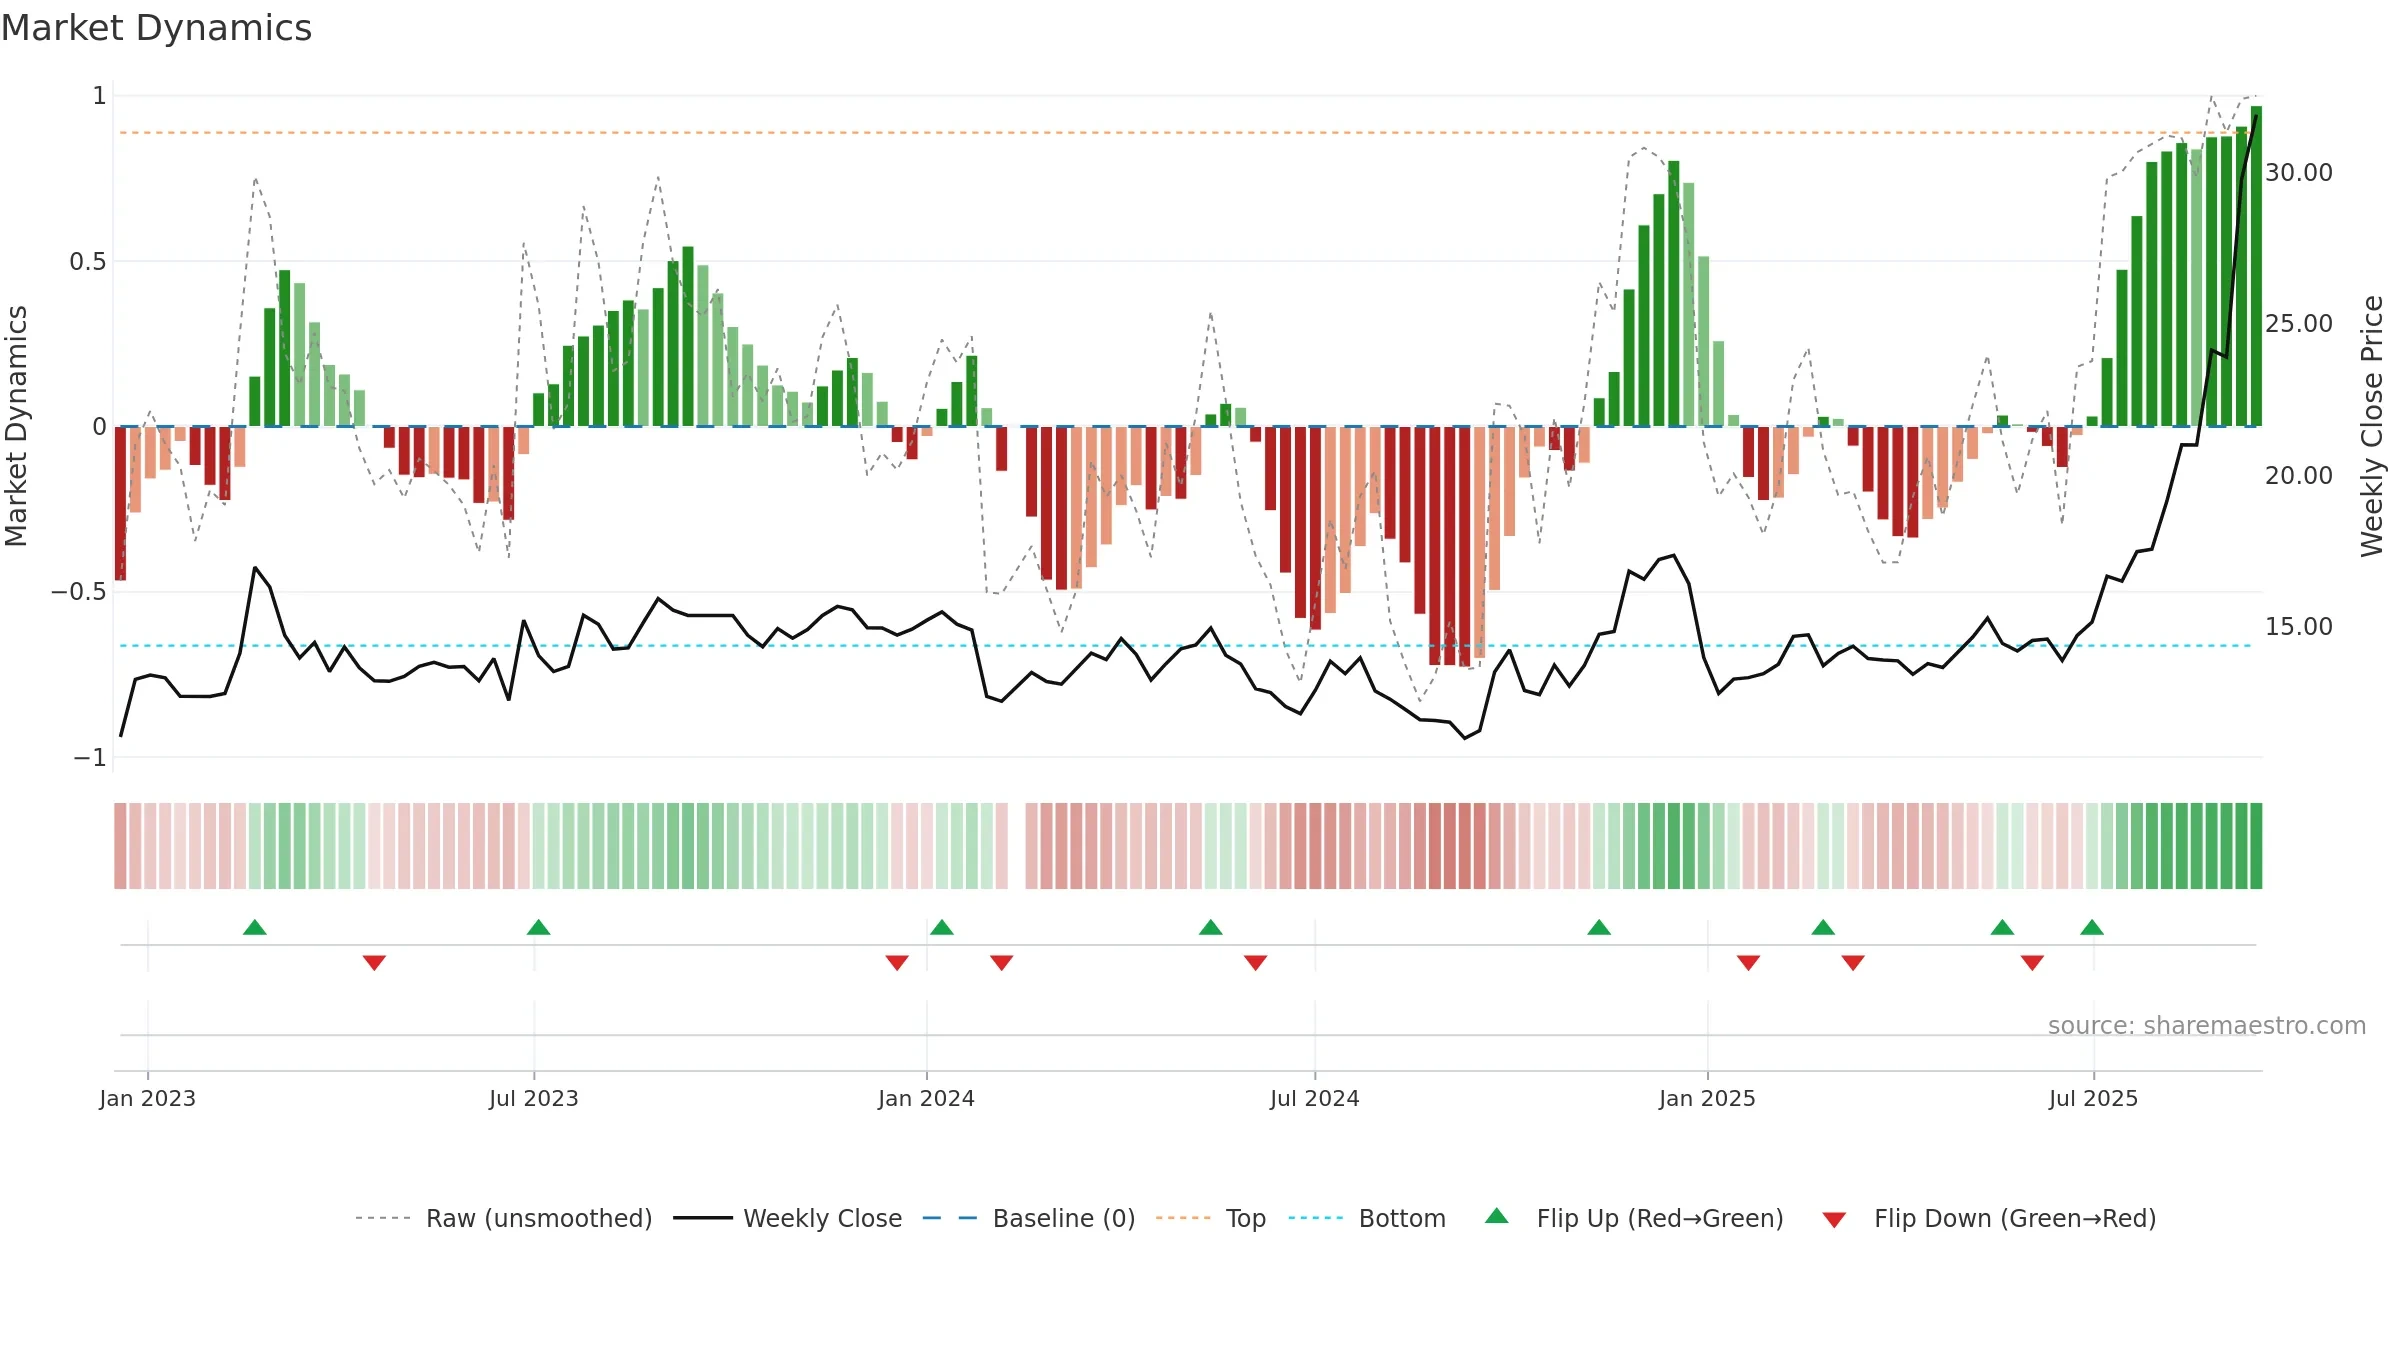The width and height of the screenshot is (2400, 1350).
Task: Toggle the Raw (unsmoothed) legend entry
Action: 503,1218
